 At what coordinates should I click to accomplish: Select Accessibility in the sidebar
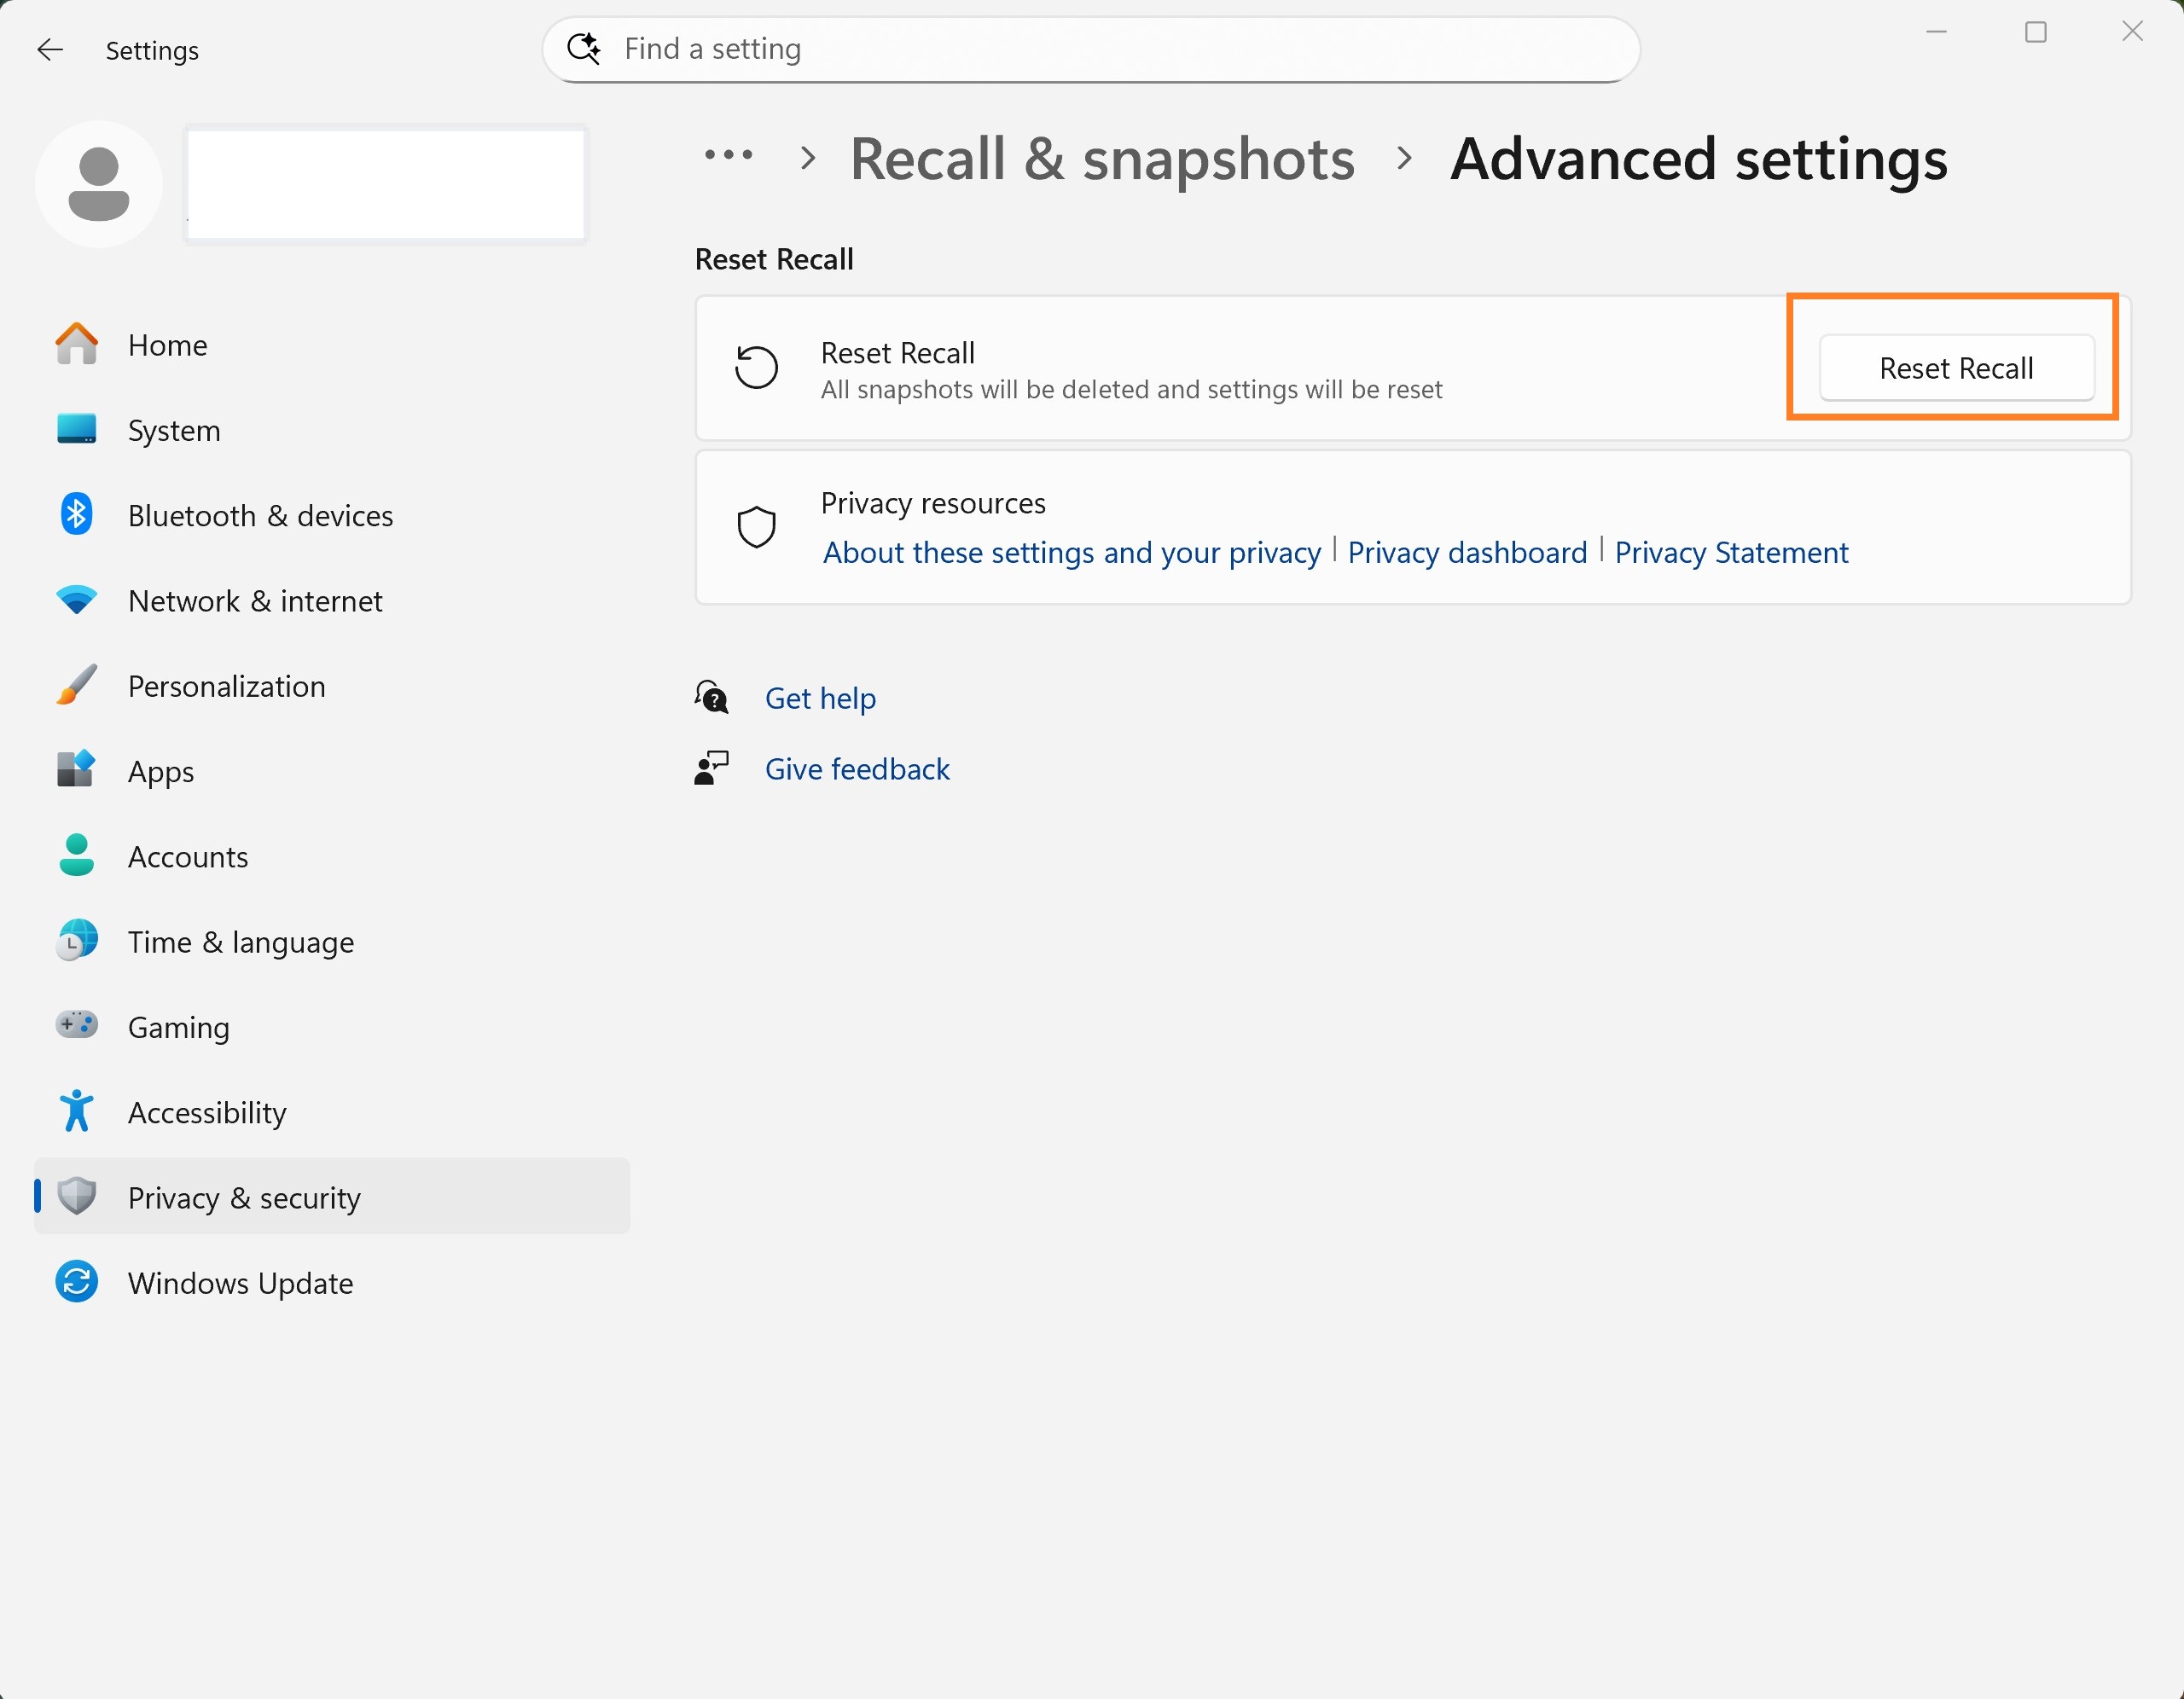click(332, 1112)
